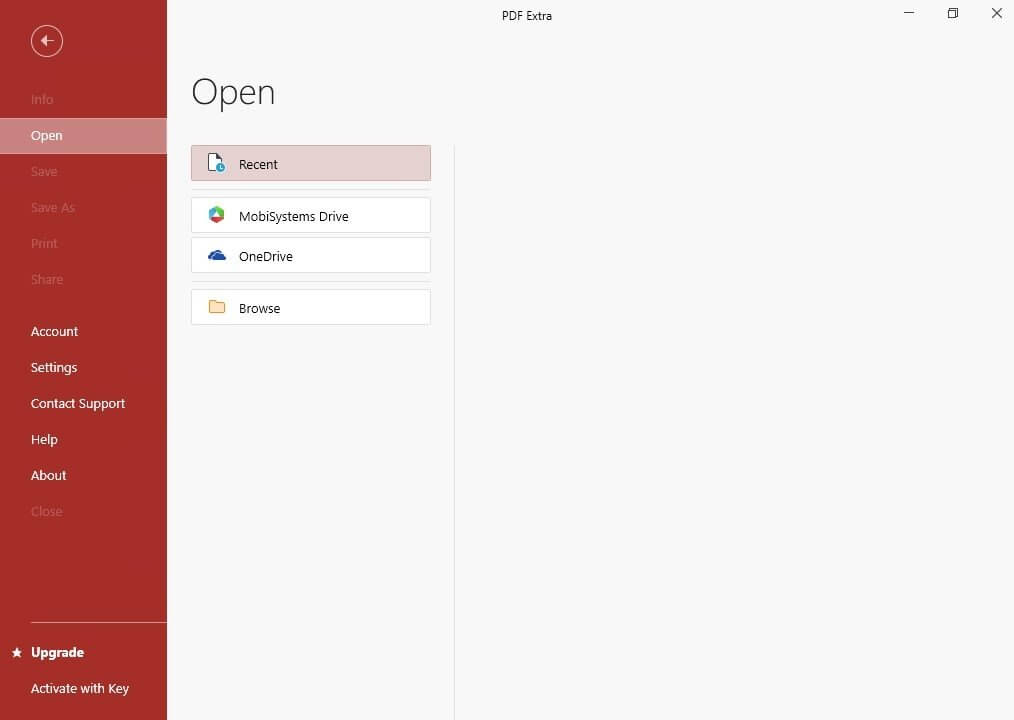Click the back arrow icon
Image resolution: width=1014 pixels, height=720 pixels.
47,41
